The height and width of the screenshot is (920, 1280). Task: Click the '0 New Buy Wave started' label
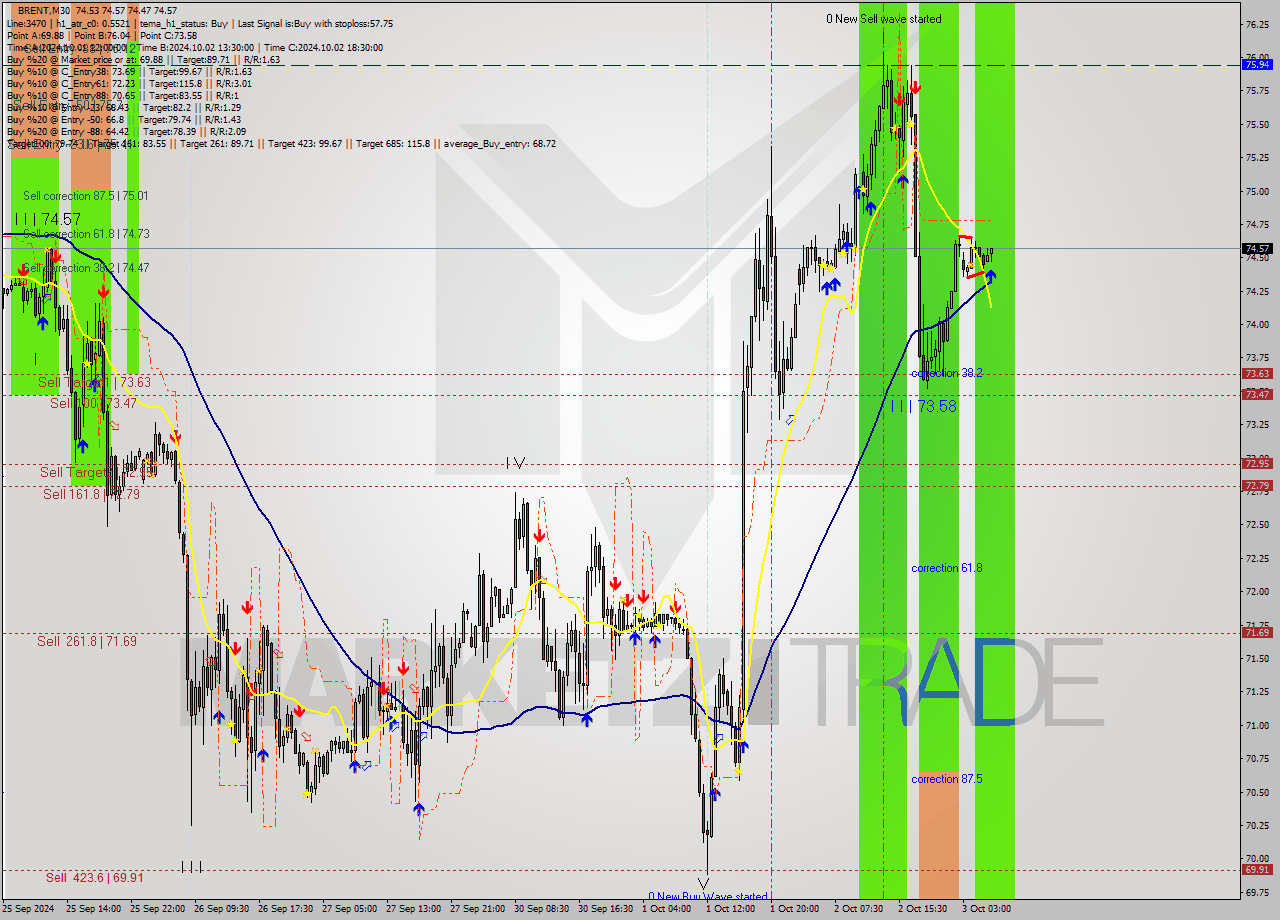click(x=707, y=897)
